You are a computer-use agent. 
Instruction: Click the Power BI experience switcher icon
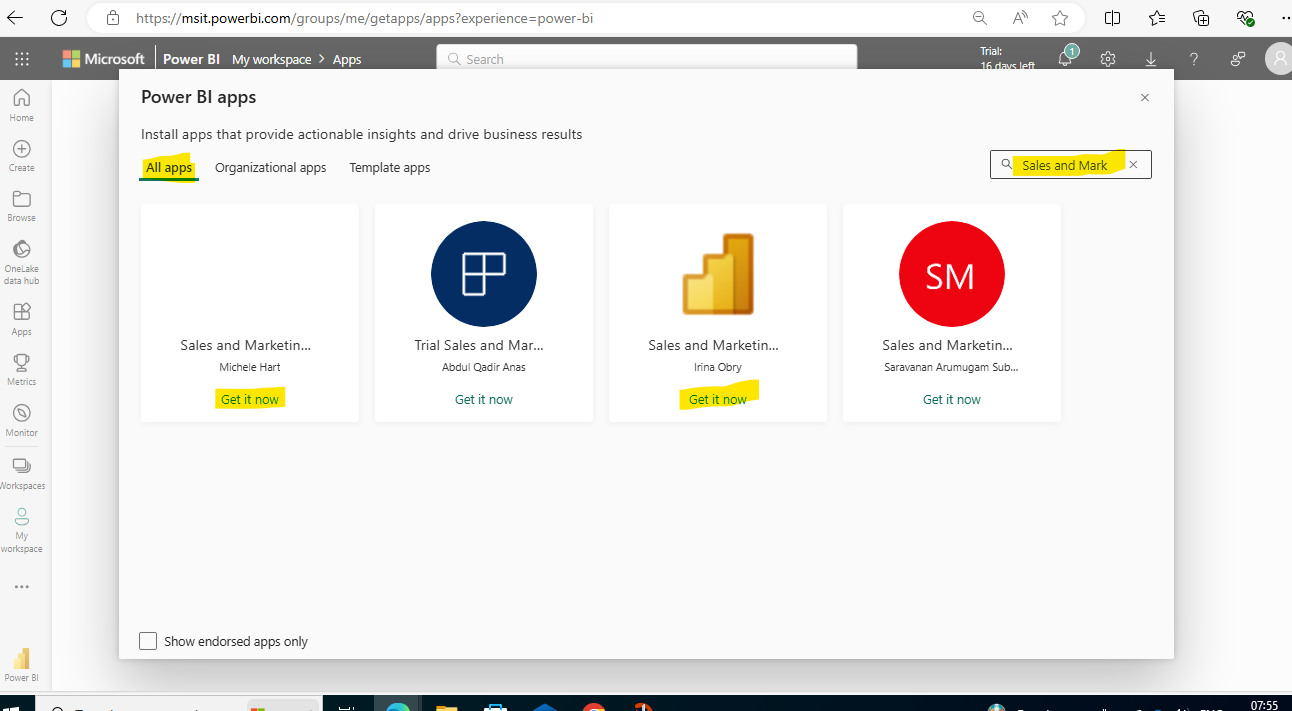tap(22, 665)
